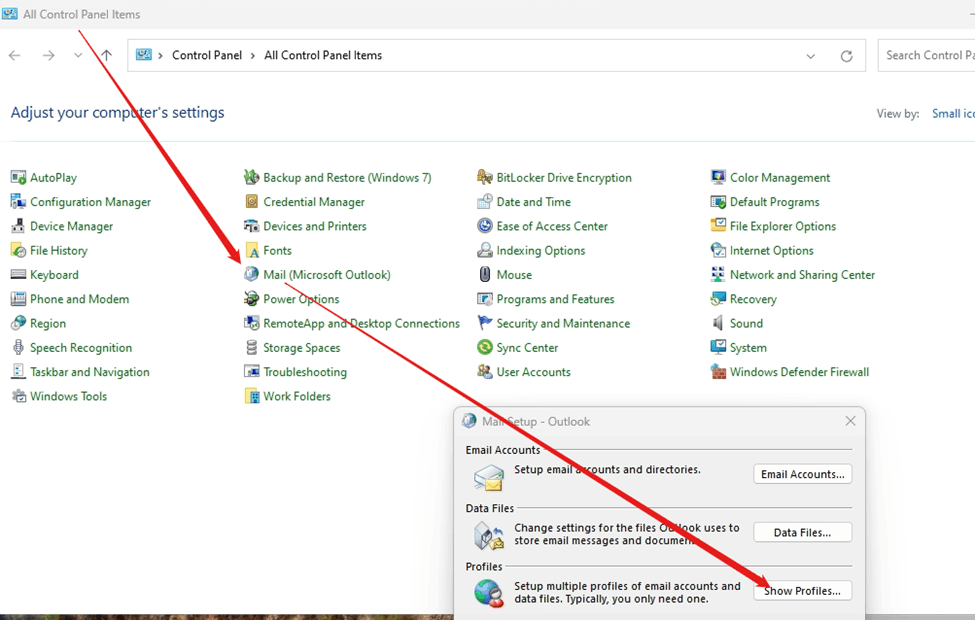Click the Search Control Panel field
Viewport: 975px width, 620px height.
coord(926,55)
